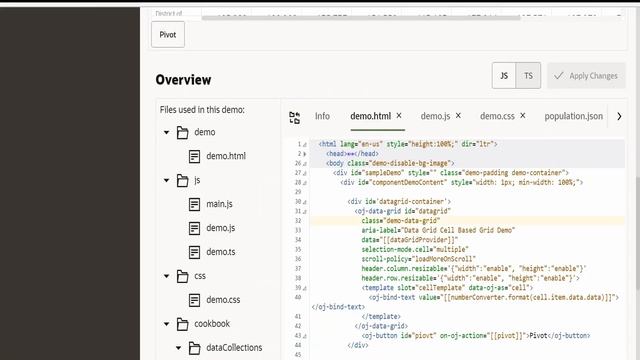Open demo.js from the file tree
This screenshot has width=640, height=360.
tap(220, 228)
